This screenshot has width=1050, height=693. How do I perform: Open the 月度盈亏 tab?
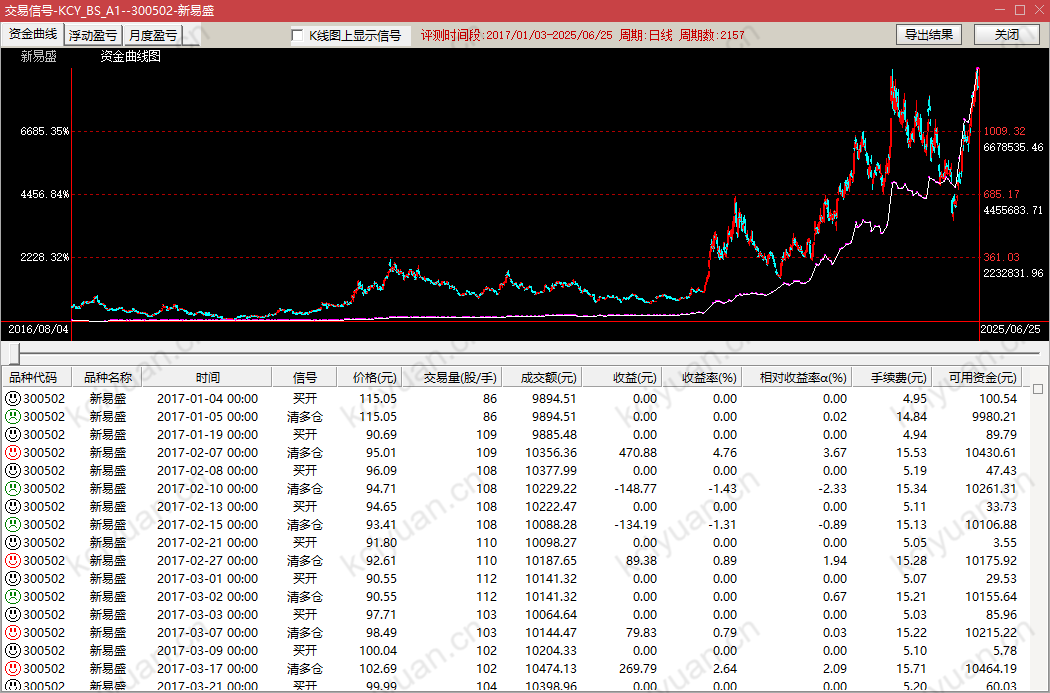[x=153, y=35]
